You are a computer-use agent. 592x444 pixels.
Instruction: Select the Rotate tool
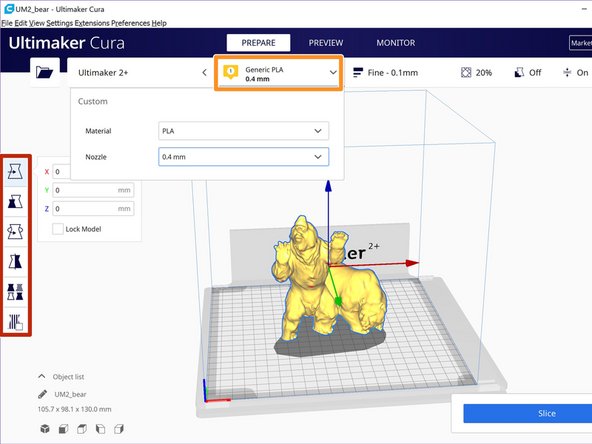(x=15, y=231)
